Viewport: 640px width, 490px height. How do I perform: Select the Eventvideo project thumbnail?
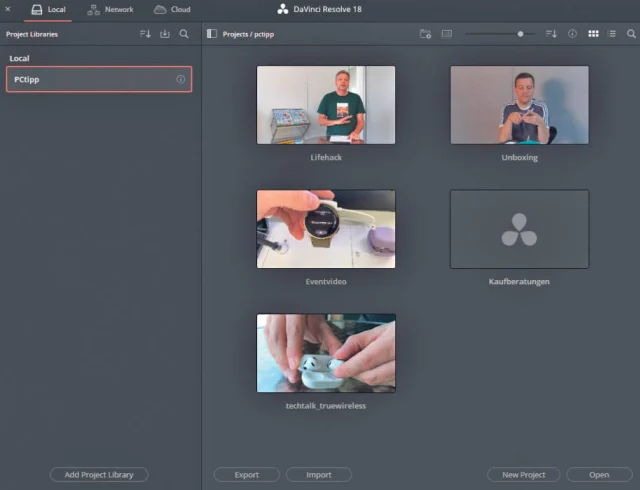325,229
